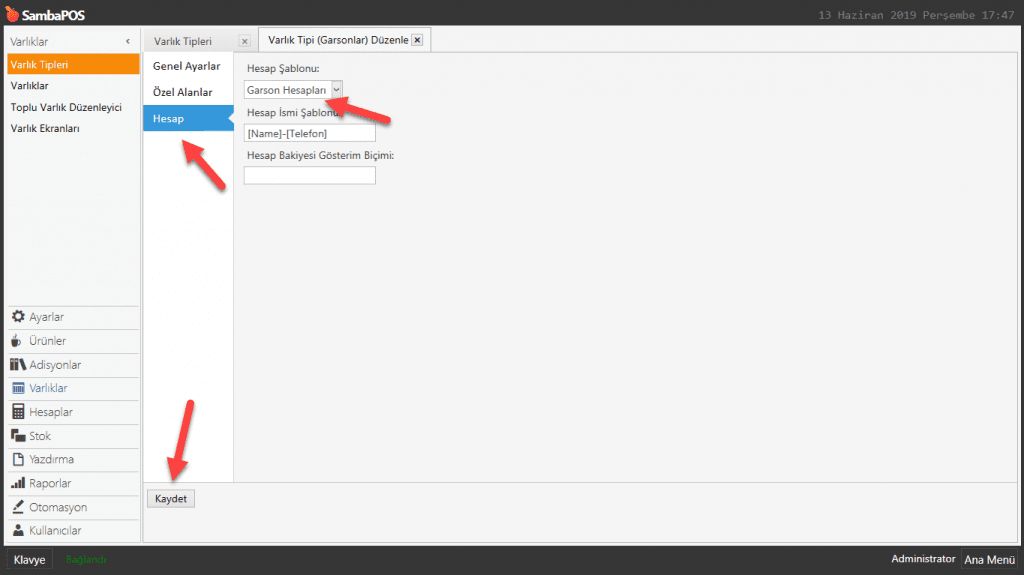Open the Klavye on-screen keyboard button

(29, 560)
